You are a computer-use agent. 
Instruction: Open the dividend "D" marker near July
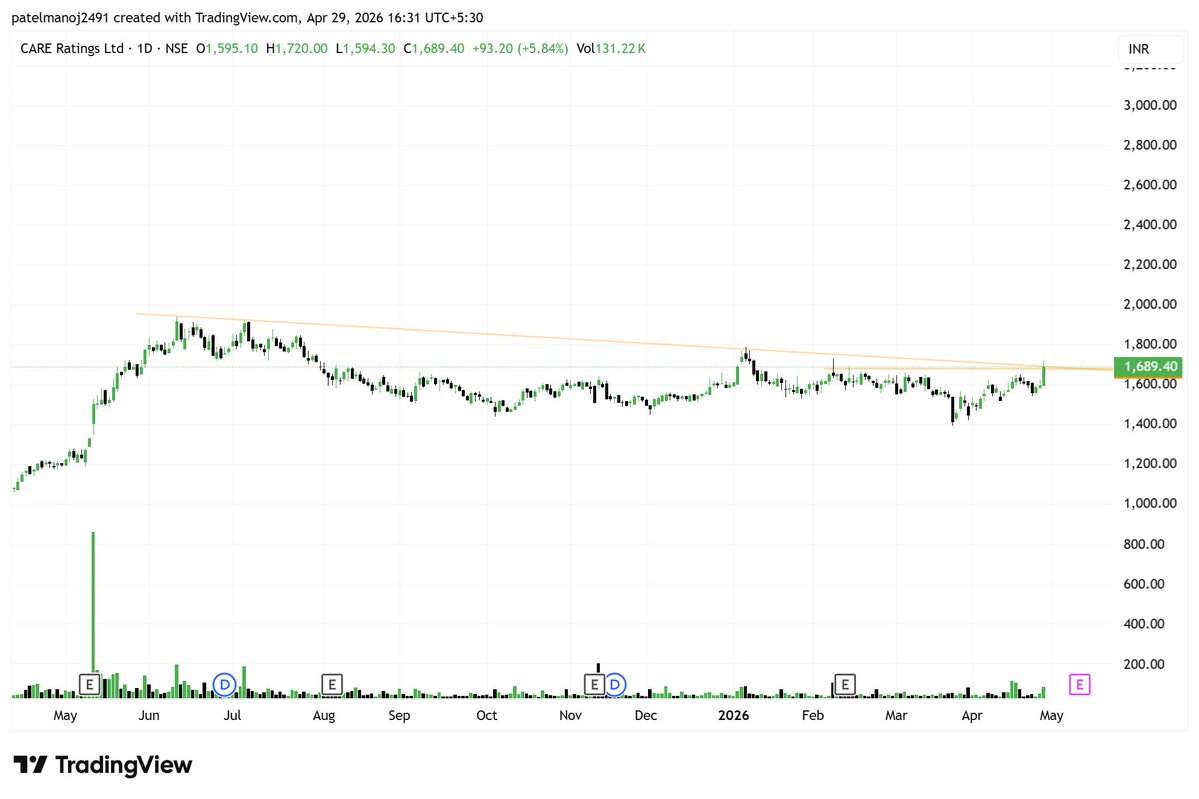pyautogui.click(x=225, y=684)
